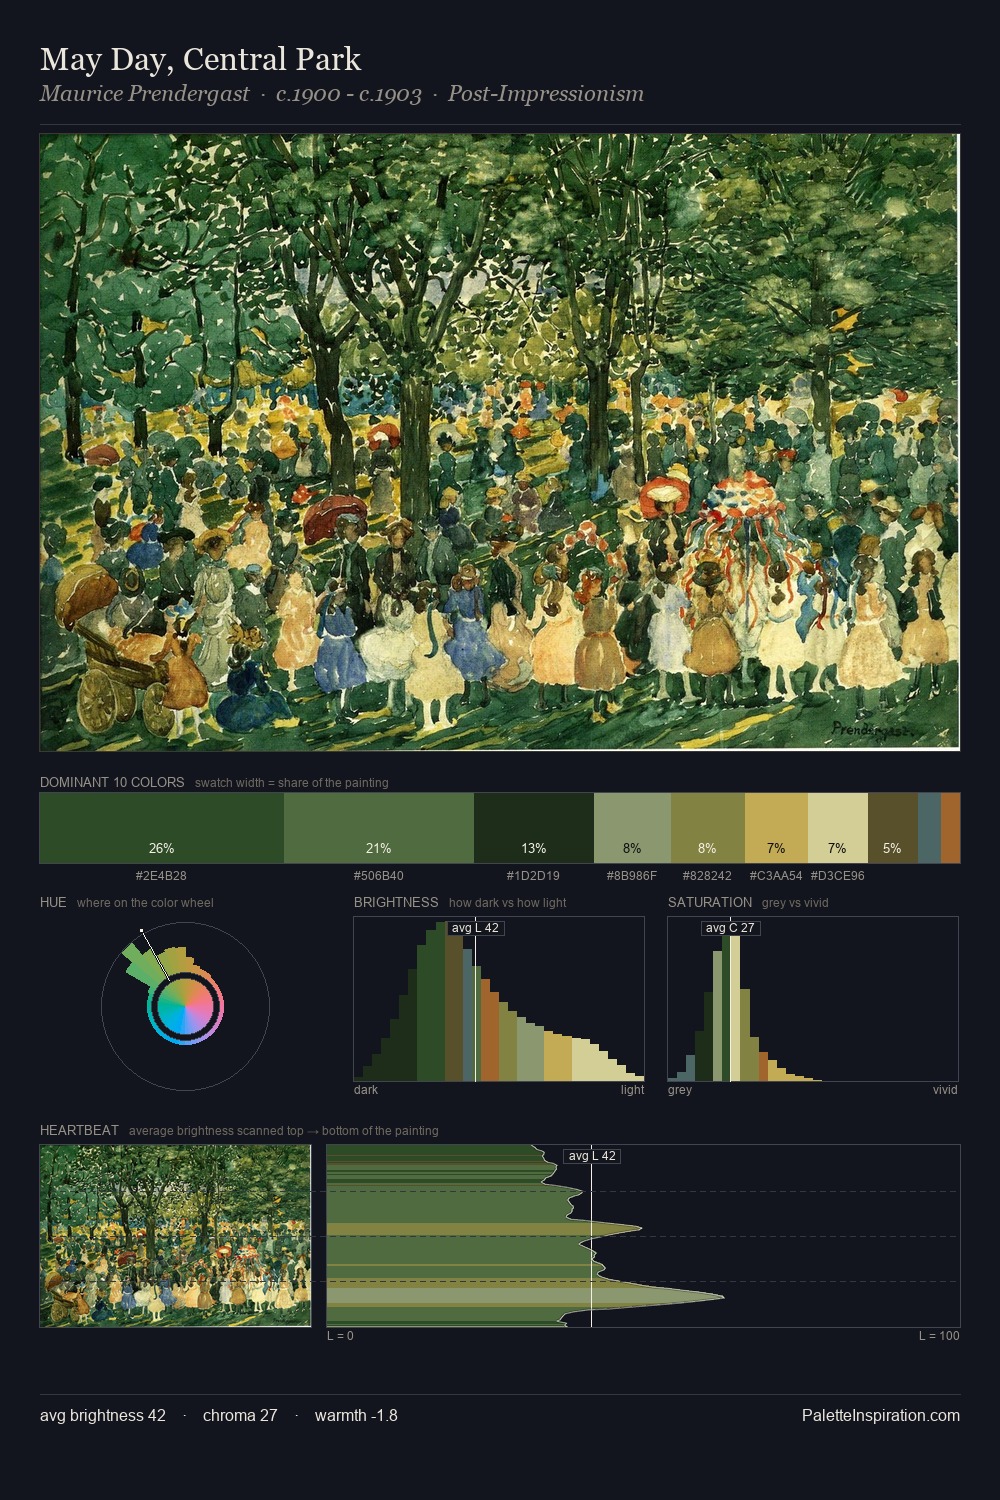The height and width of the screenshot is (1500, 1000).
Task: Select the 26% dark green swatch
Action: pyautogui.click(x=162, y=828)
